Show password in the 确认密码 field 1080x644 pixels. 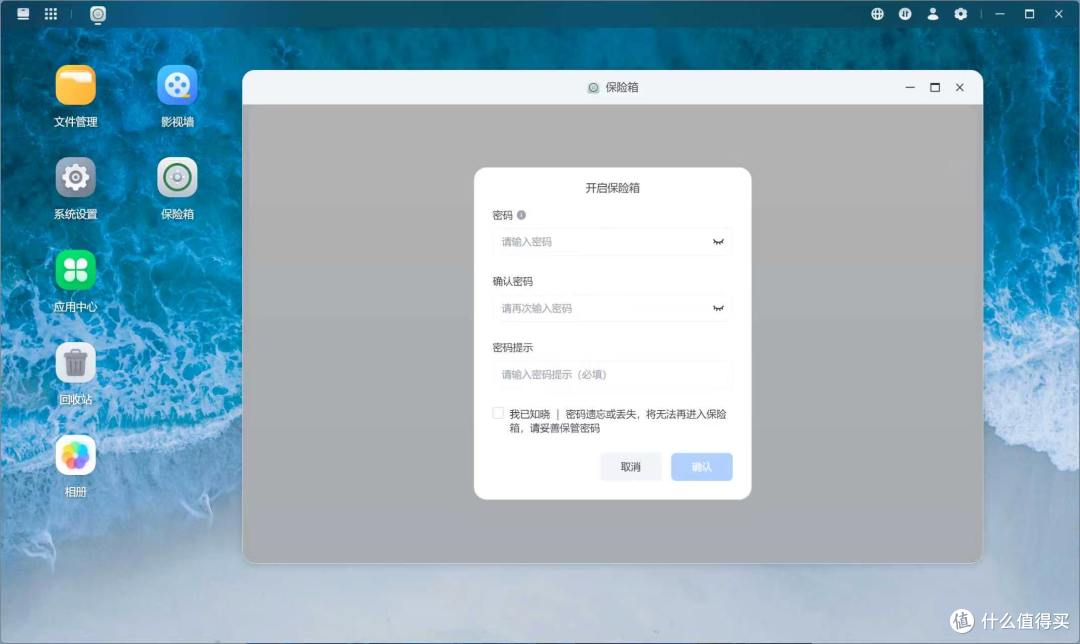pos(718,308)
